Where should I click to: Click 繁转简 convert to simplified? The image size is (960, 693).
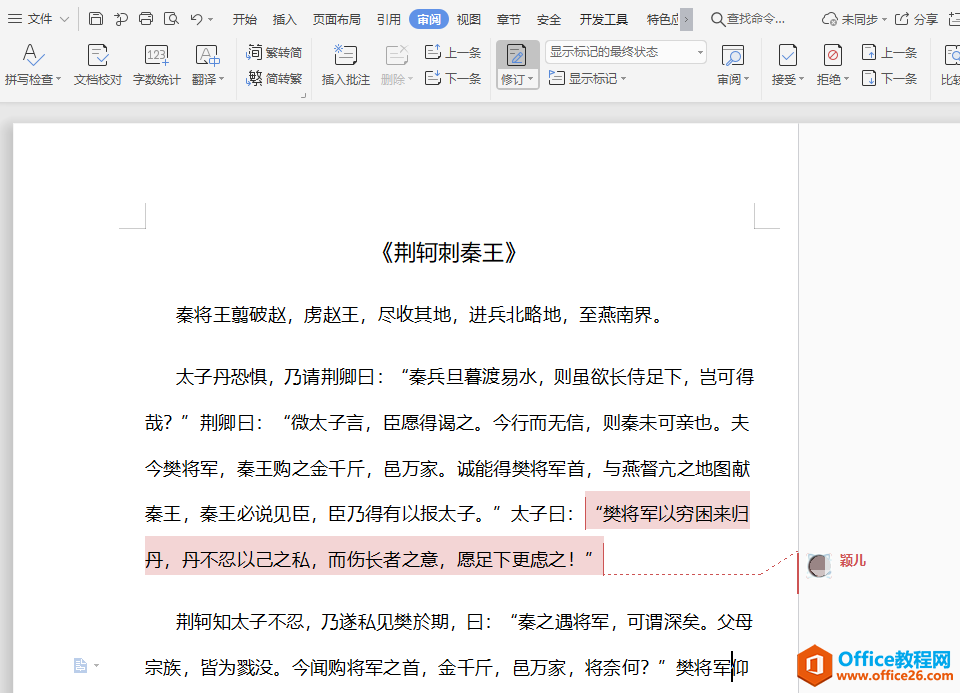(x=274, y=53)
